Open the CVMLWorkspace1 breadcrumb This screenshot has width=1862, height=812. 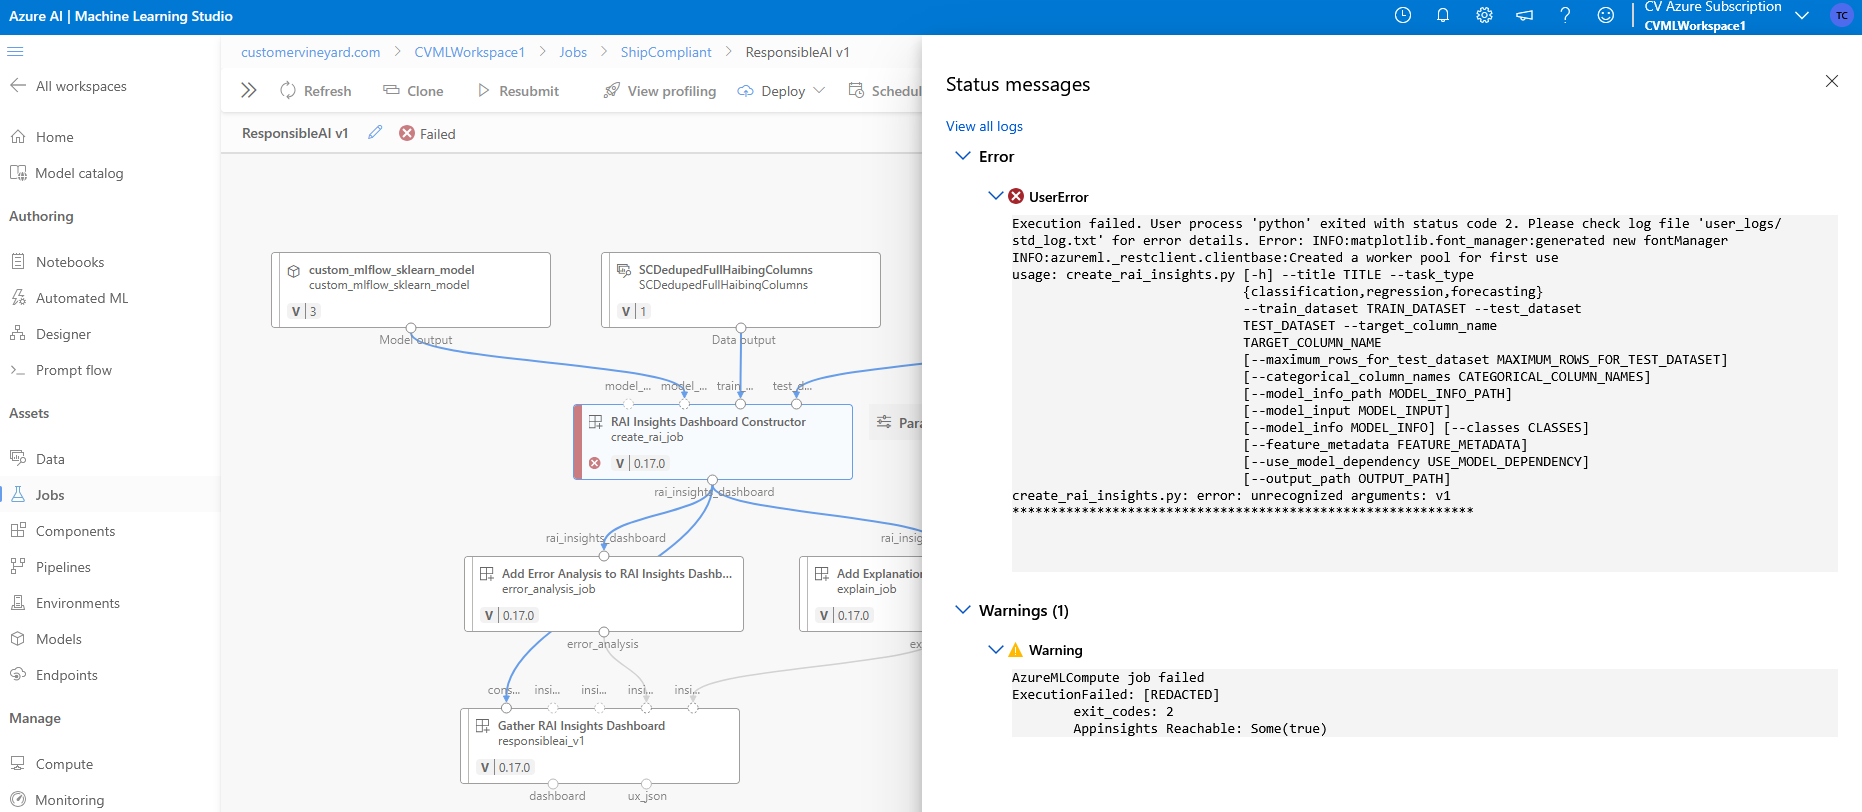coord(469,52)
